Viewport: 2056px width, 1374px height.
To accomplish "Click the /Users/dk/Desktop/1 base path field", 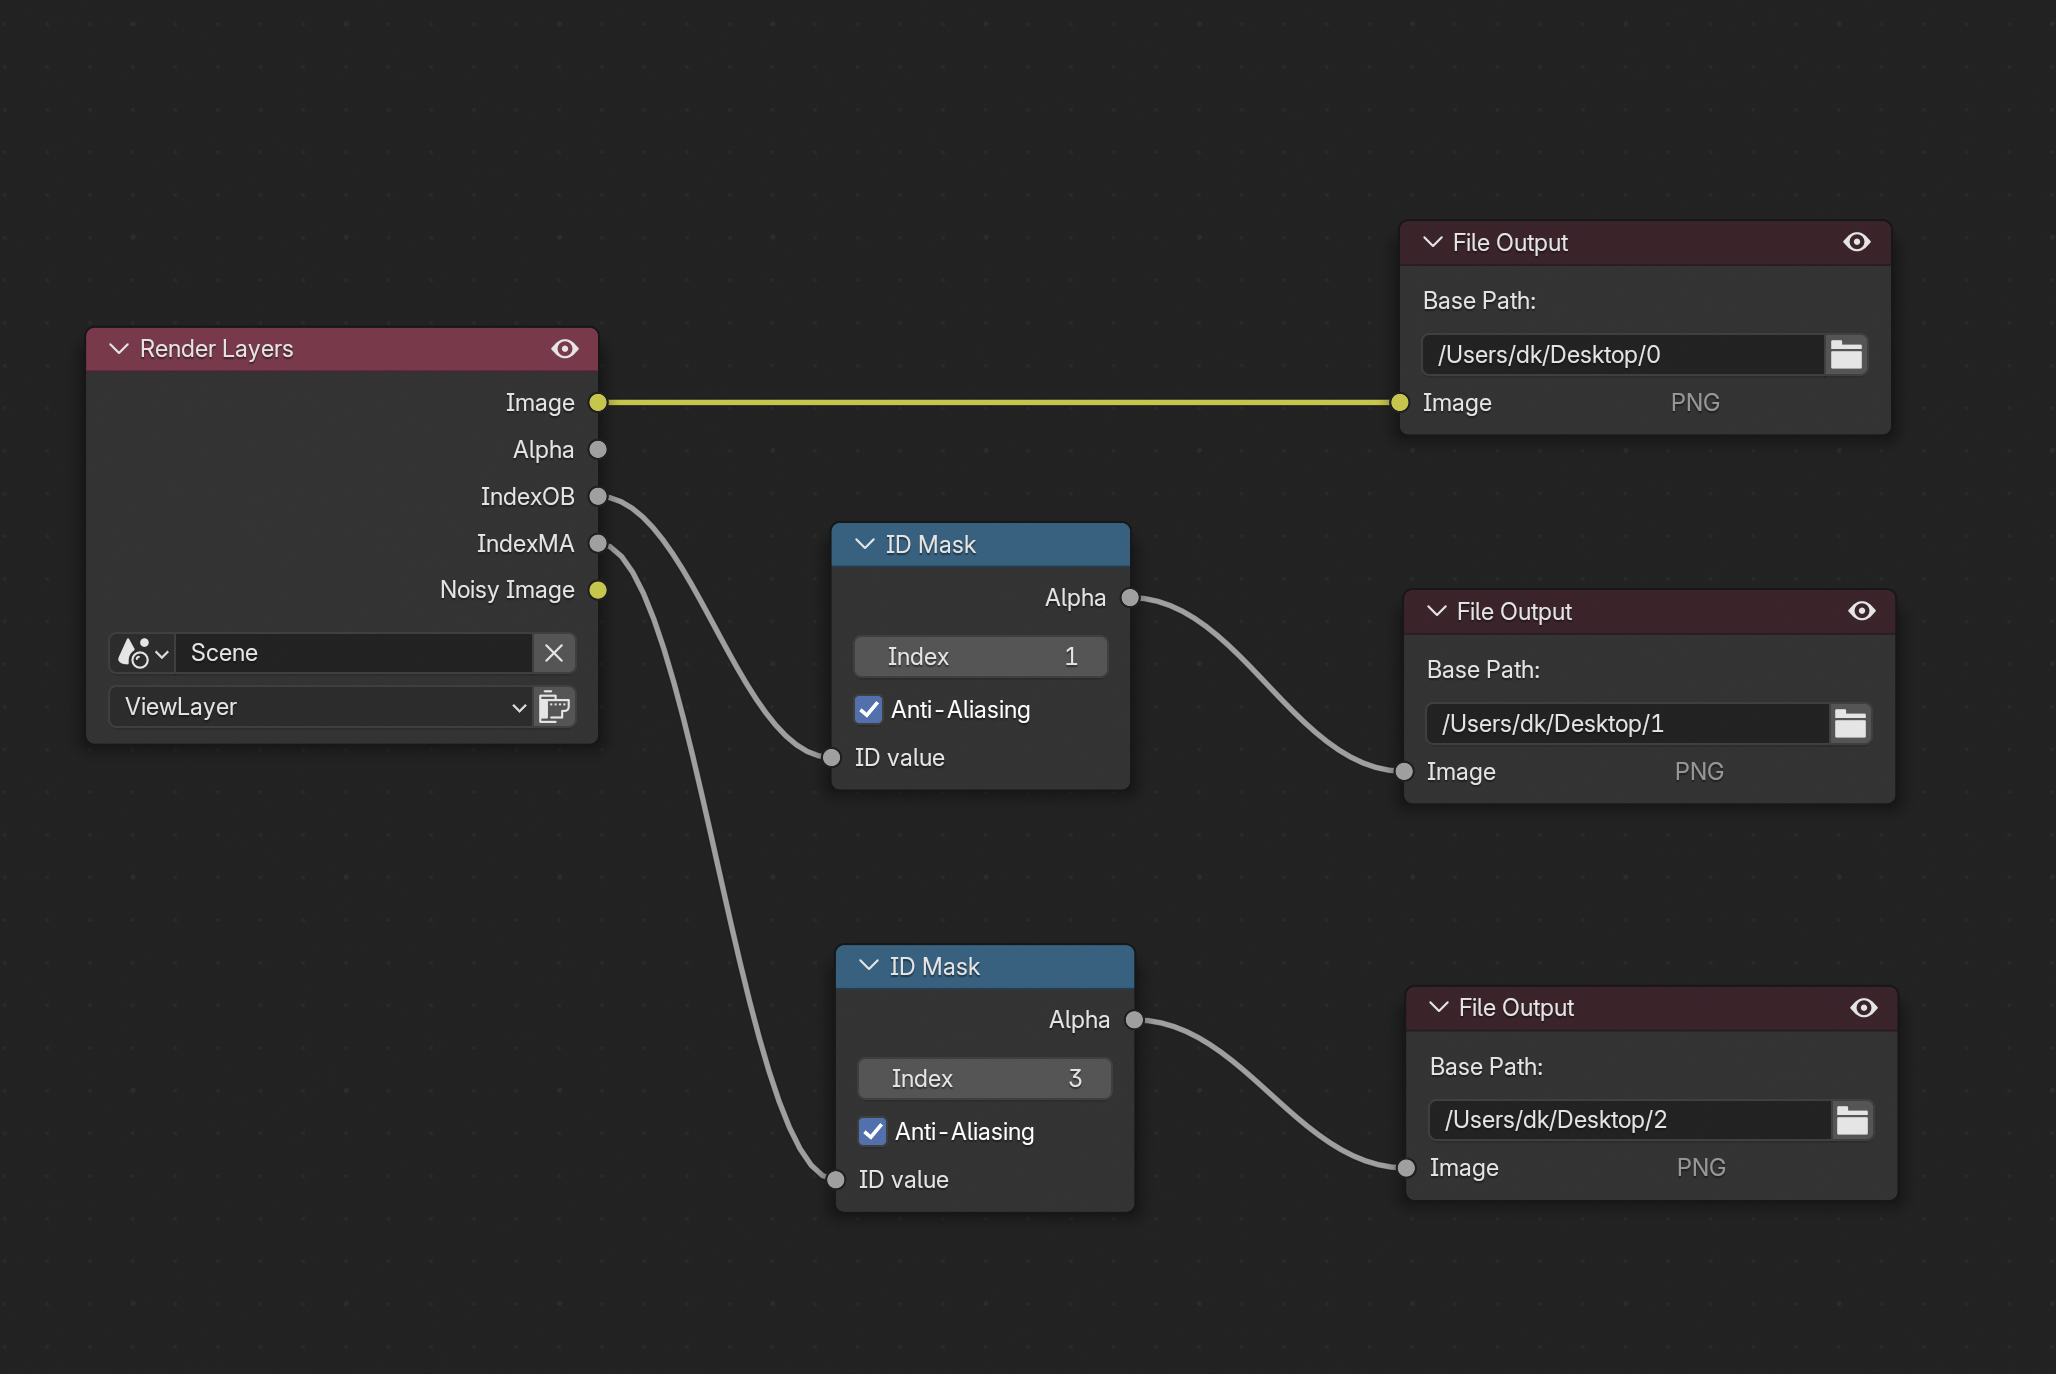I will (1626, 724).
